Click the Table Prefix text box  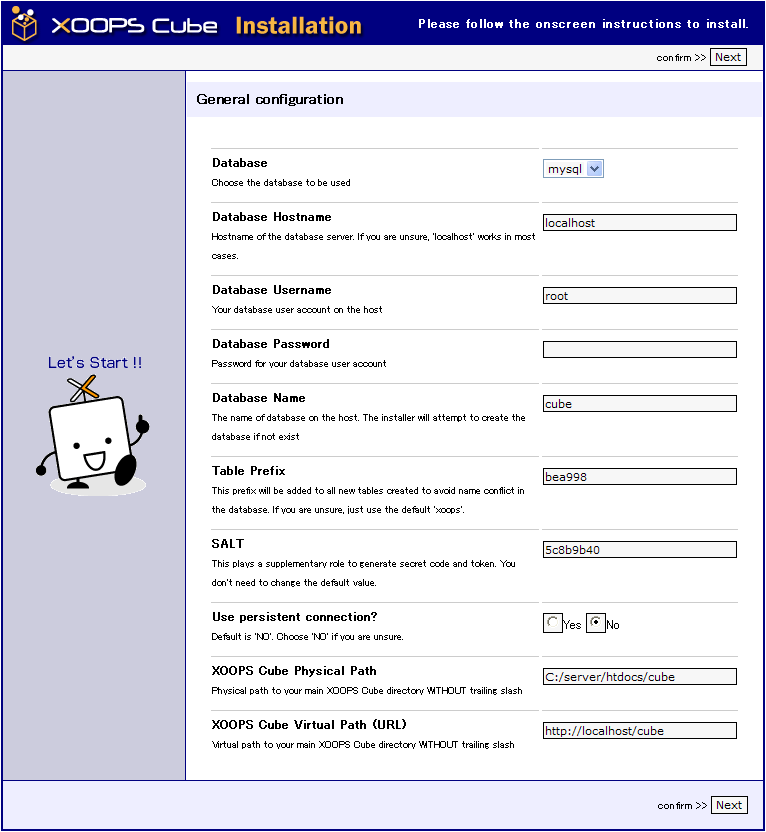click(x=639, y=477)
